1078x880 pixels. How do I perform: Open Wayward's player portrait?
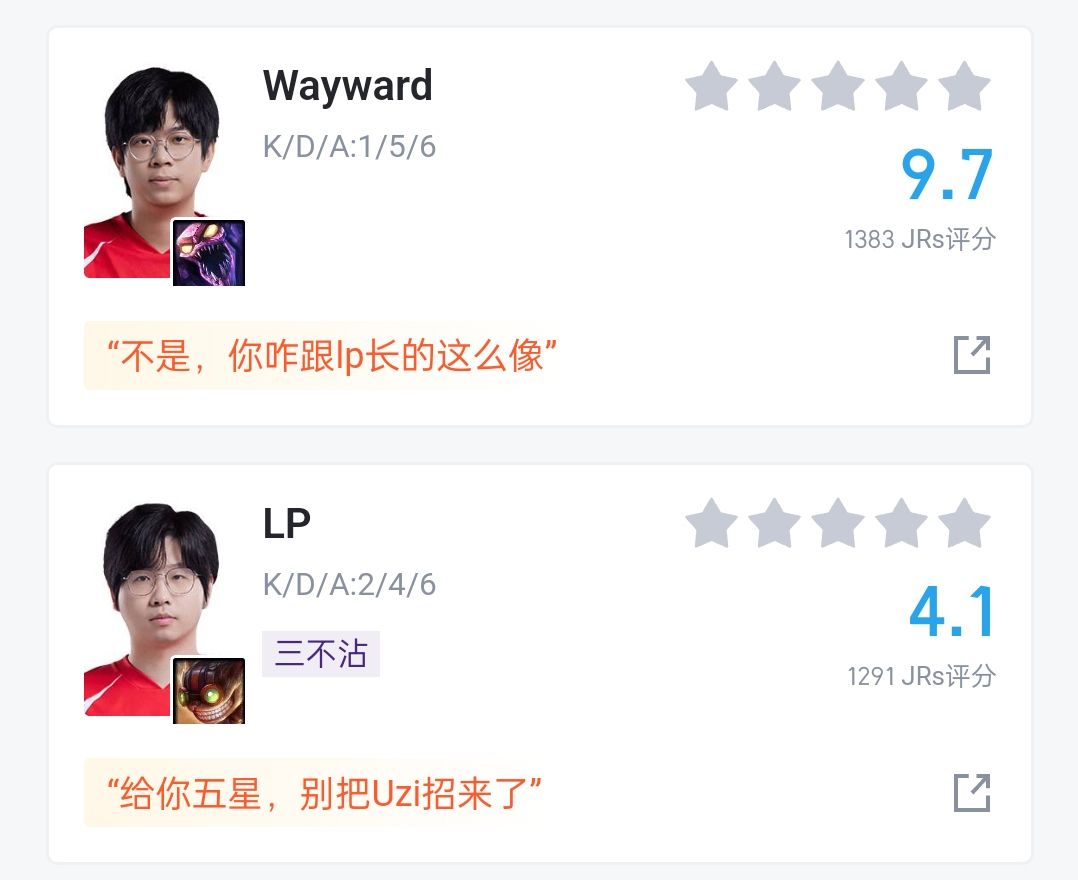(x=151, y=173)
